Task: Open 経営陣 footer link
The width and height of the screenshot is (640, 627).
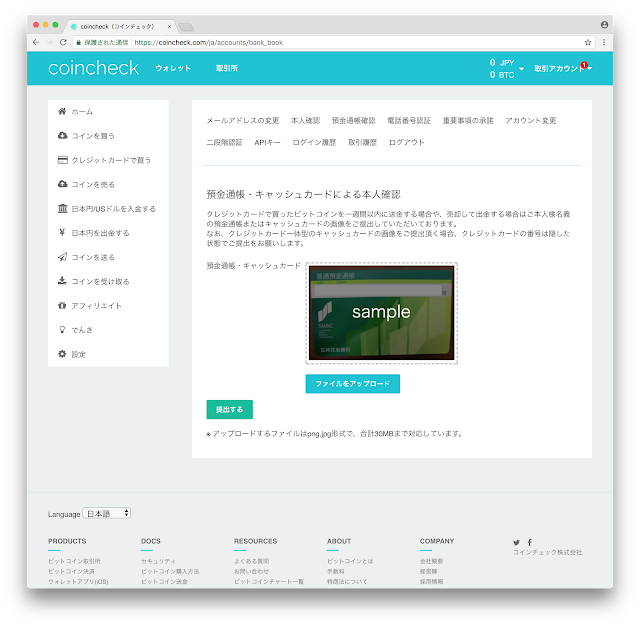Action: point(429,571)
